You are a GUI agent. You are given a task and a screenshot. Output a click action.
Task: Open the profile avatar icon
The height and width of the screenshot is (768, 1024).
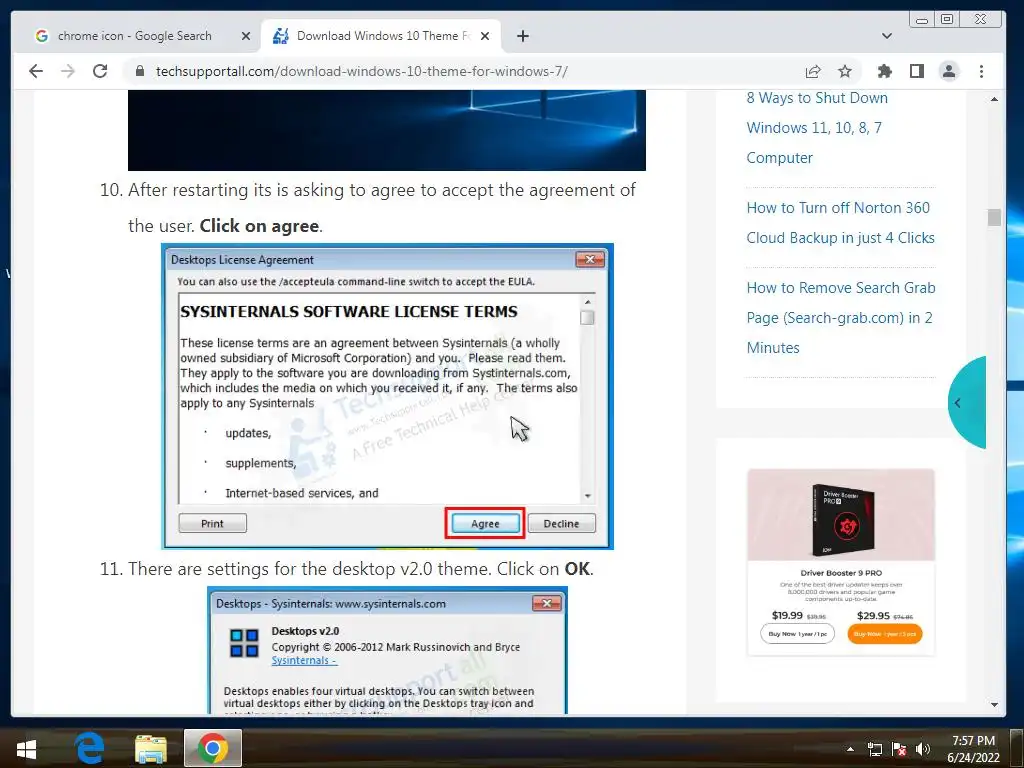coord(949,71)
